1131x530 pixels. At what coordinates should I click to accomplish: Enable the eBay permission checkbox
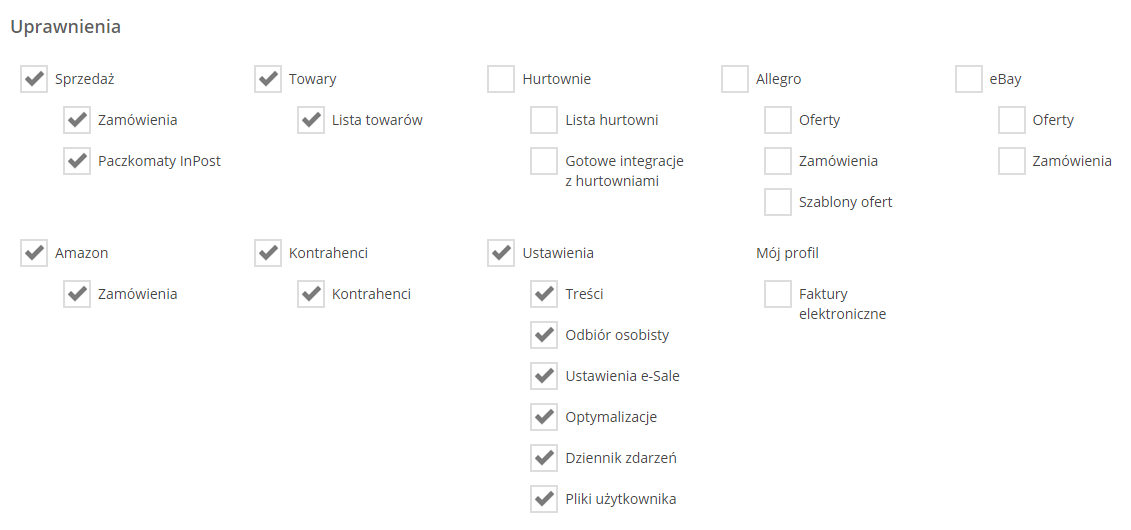click(969, 79)
